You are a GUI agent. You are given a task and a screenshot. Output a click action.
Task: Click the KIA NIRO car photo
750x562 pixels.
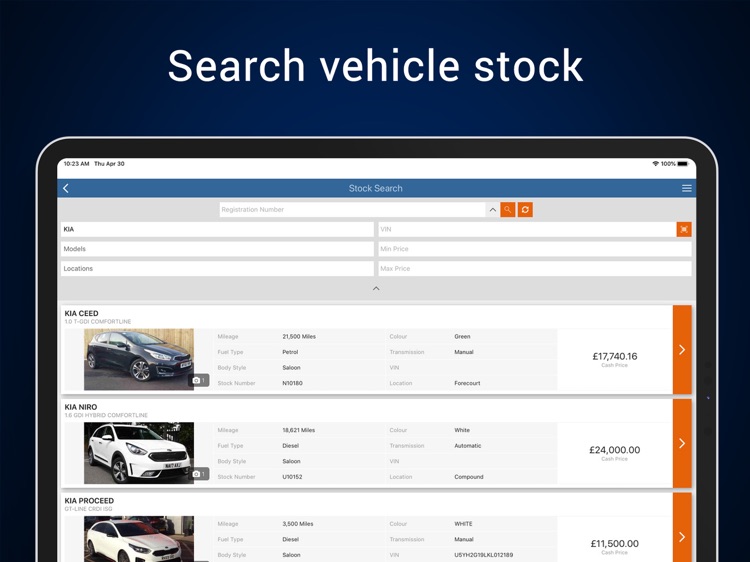click(x=139, y=453)
